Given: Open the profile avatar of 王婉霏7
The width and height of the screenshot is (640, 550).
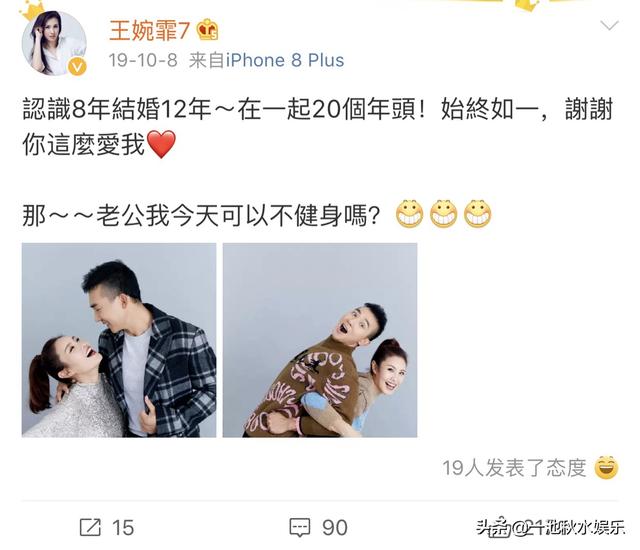Looking at the screenshot, I should (54, 43).
